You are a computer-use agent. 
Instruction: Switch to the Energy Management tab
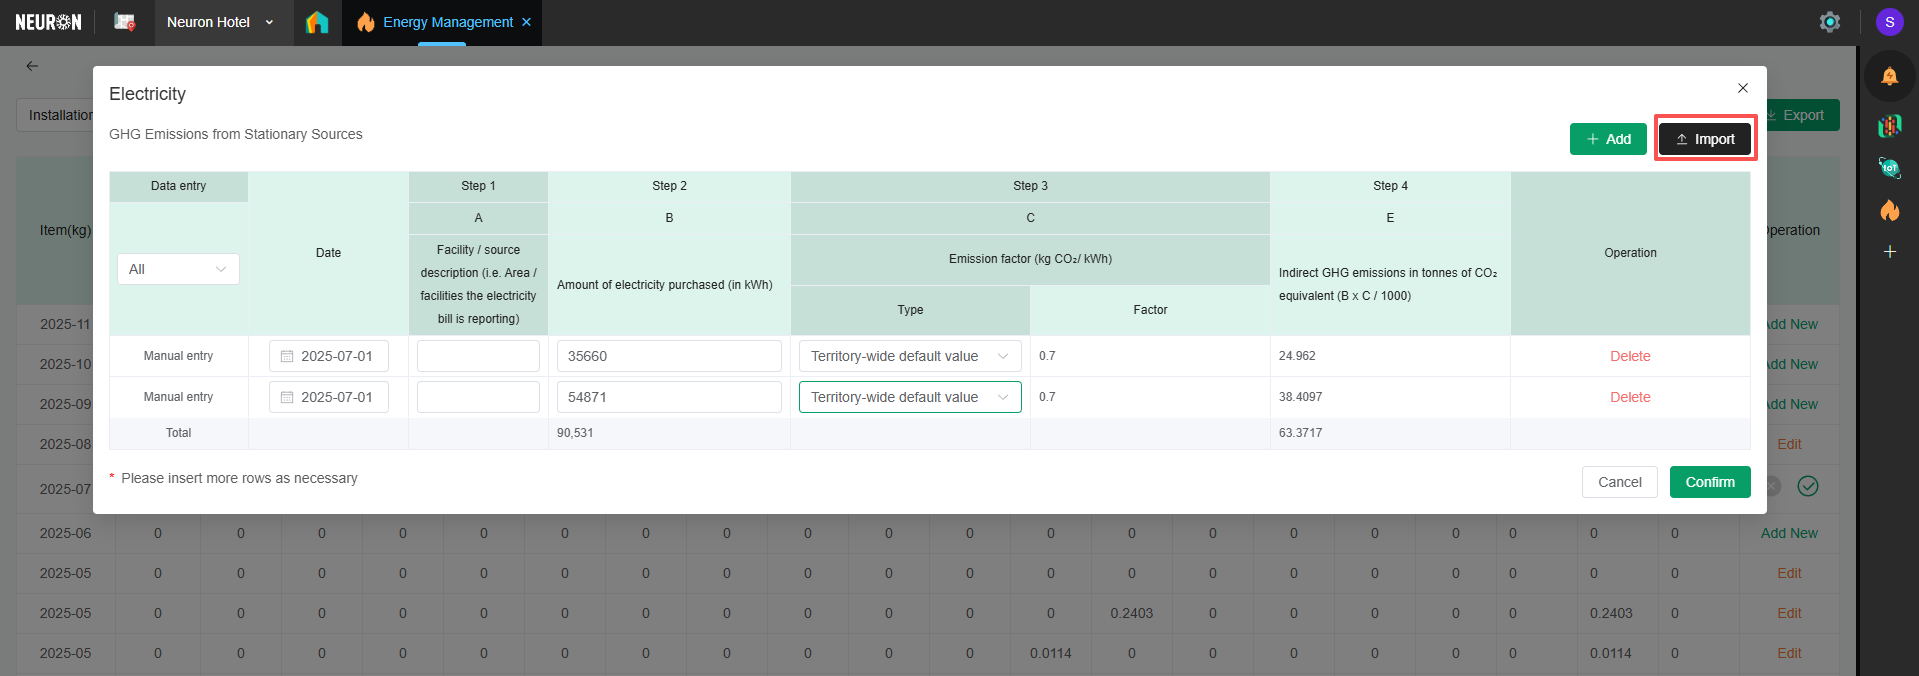tap(447, 22)
